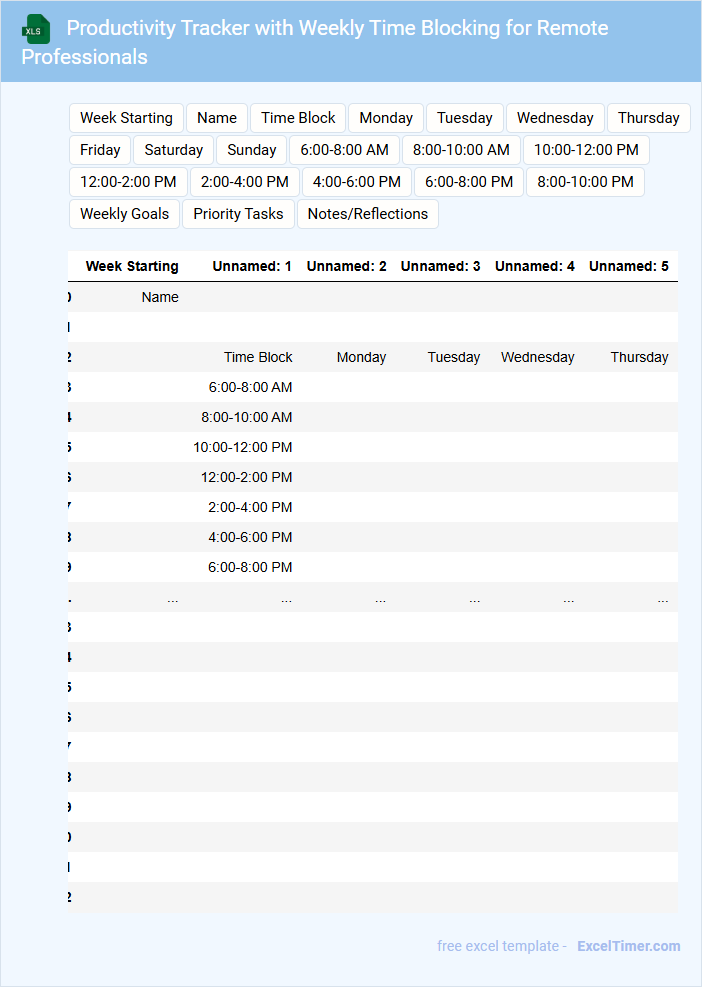Choose the 2:00-4:00 PM tag
This screenshot has height=987, width=702.
pos(245,182)
